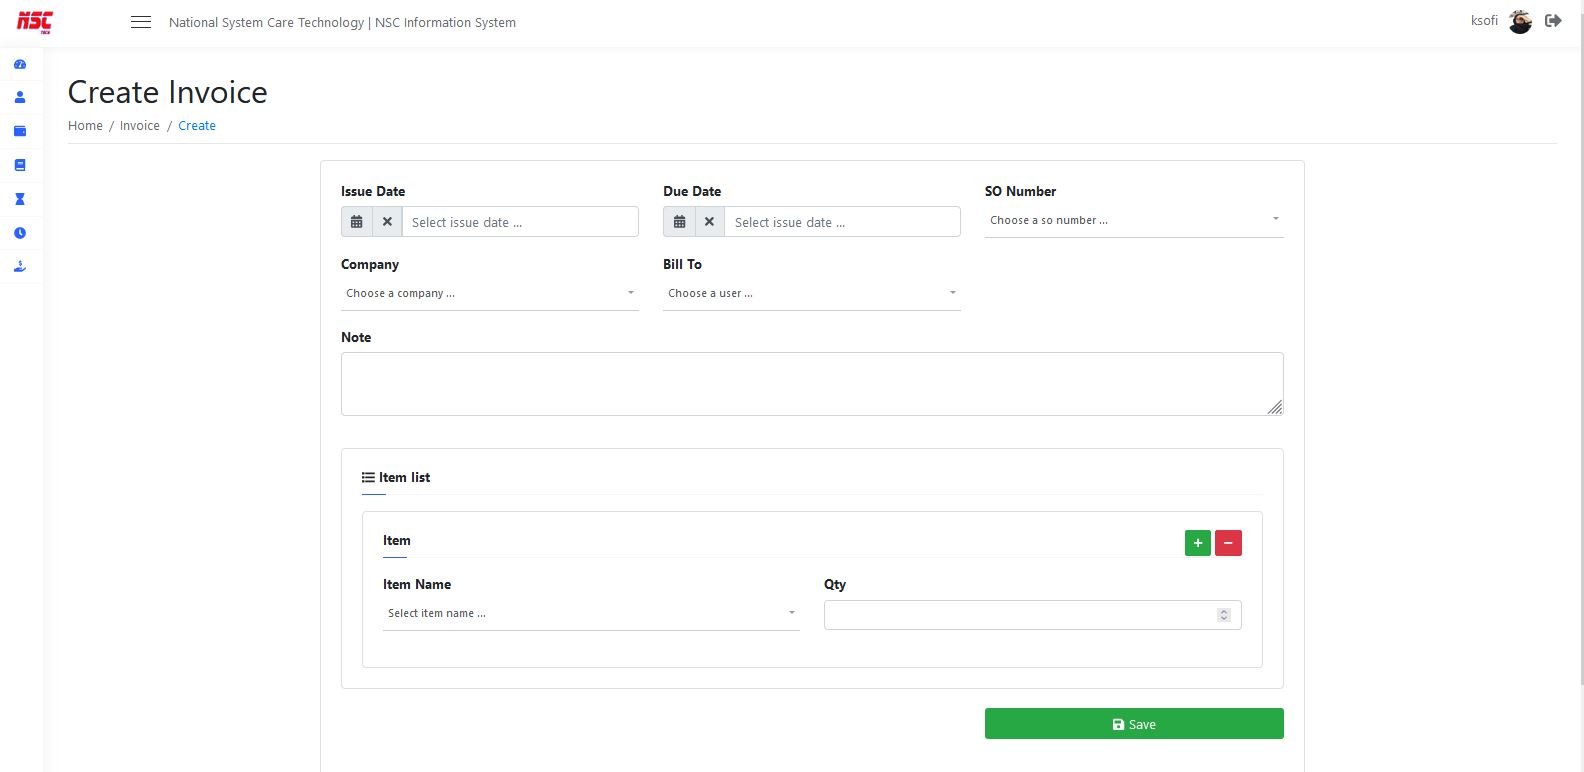
Task: Open the wallet sidebar icon
Action: coord(20,131)
